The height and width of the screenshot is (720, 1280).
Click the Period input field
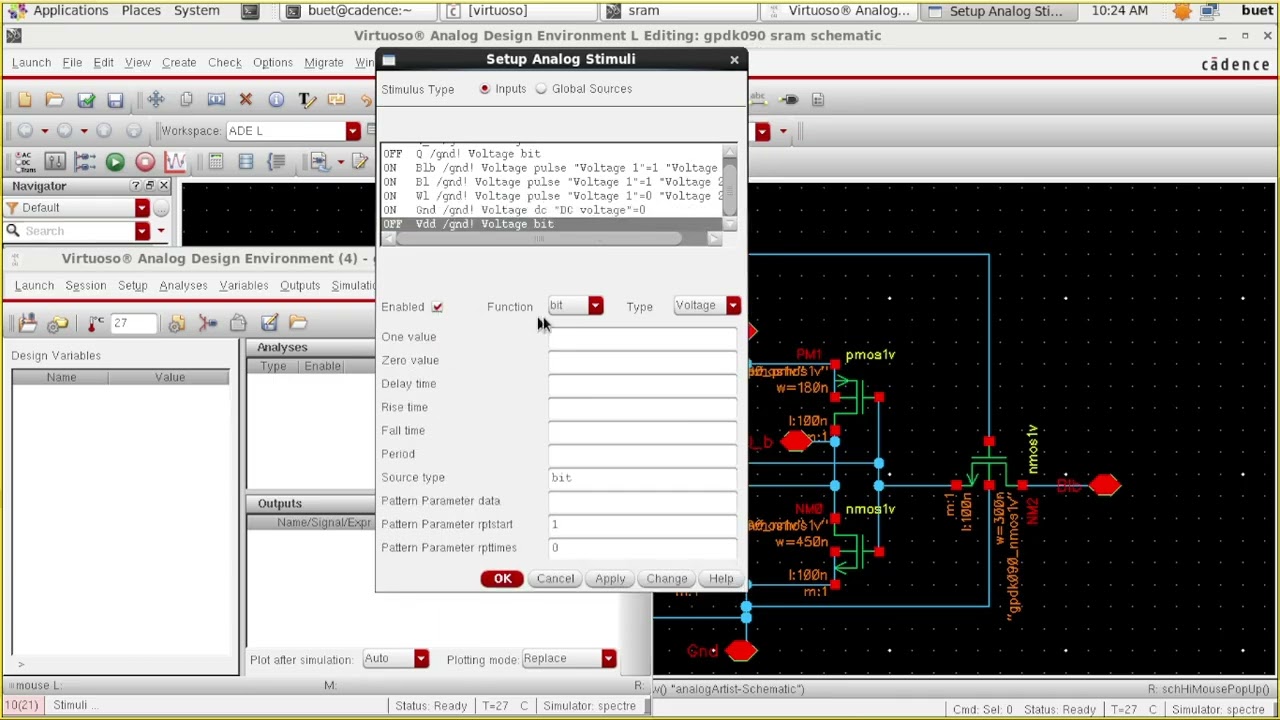643,455
